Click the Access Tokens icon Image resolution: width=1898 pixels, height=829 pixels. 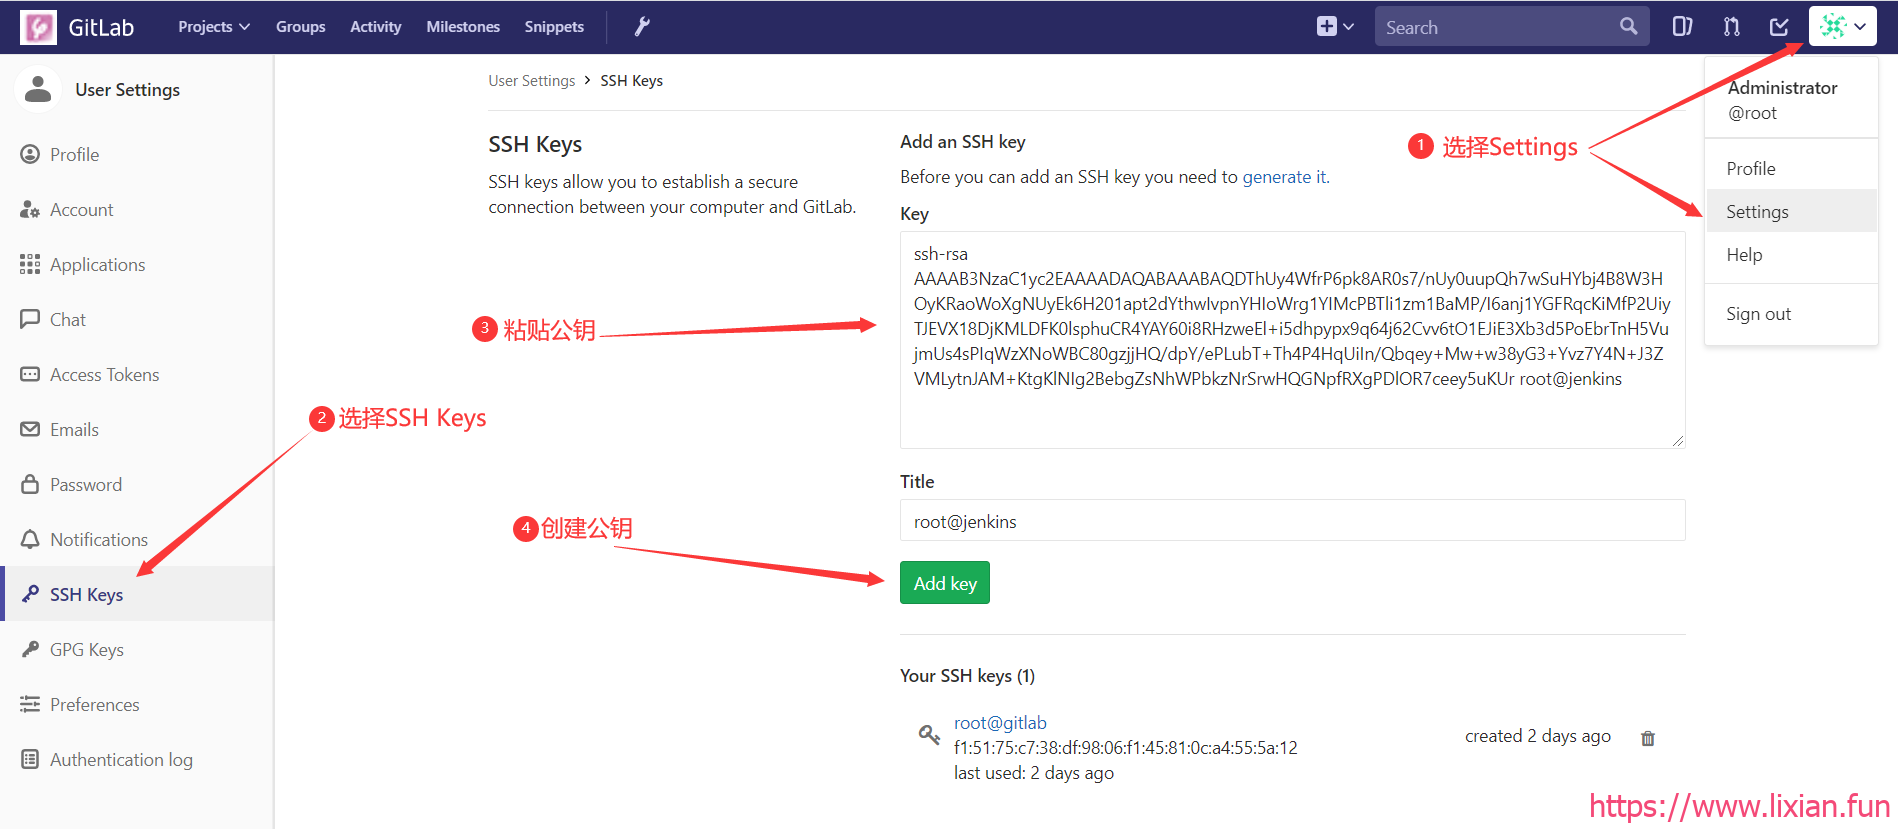30,374
